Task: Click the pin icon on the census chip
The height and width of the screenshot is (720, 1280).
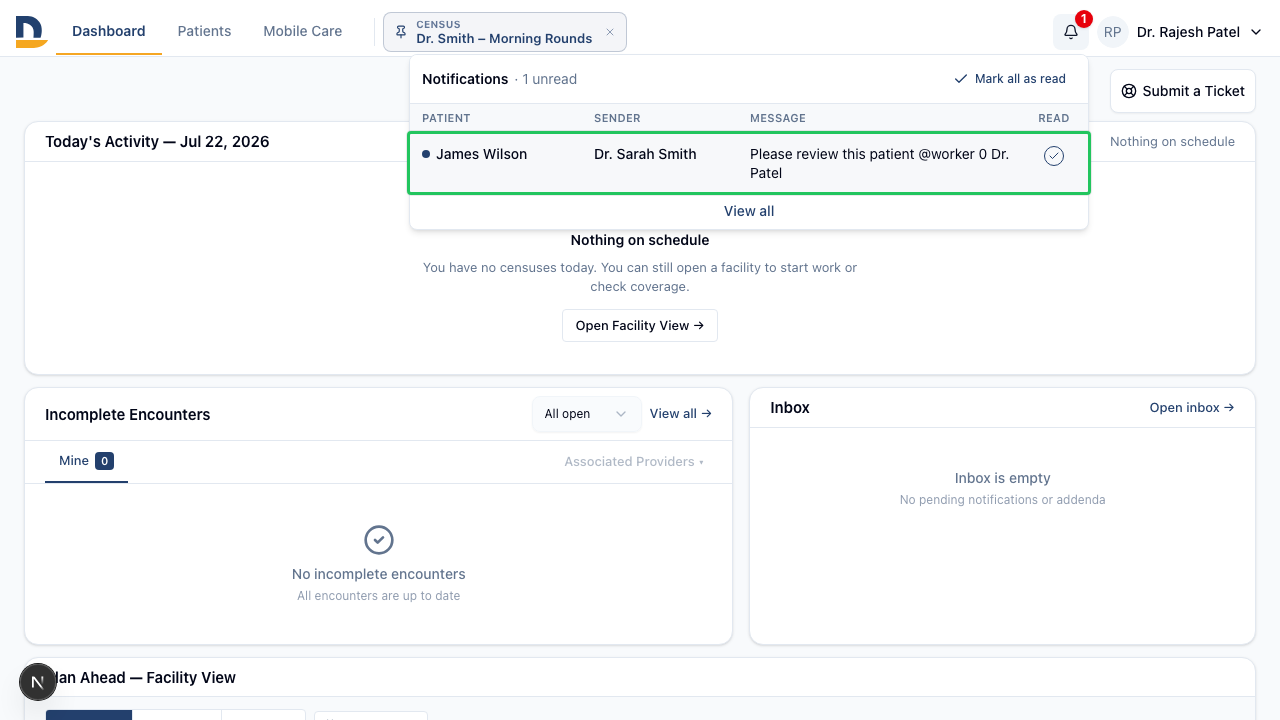Action: pyautogui.click(x=401, y=32)
